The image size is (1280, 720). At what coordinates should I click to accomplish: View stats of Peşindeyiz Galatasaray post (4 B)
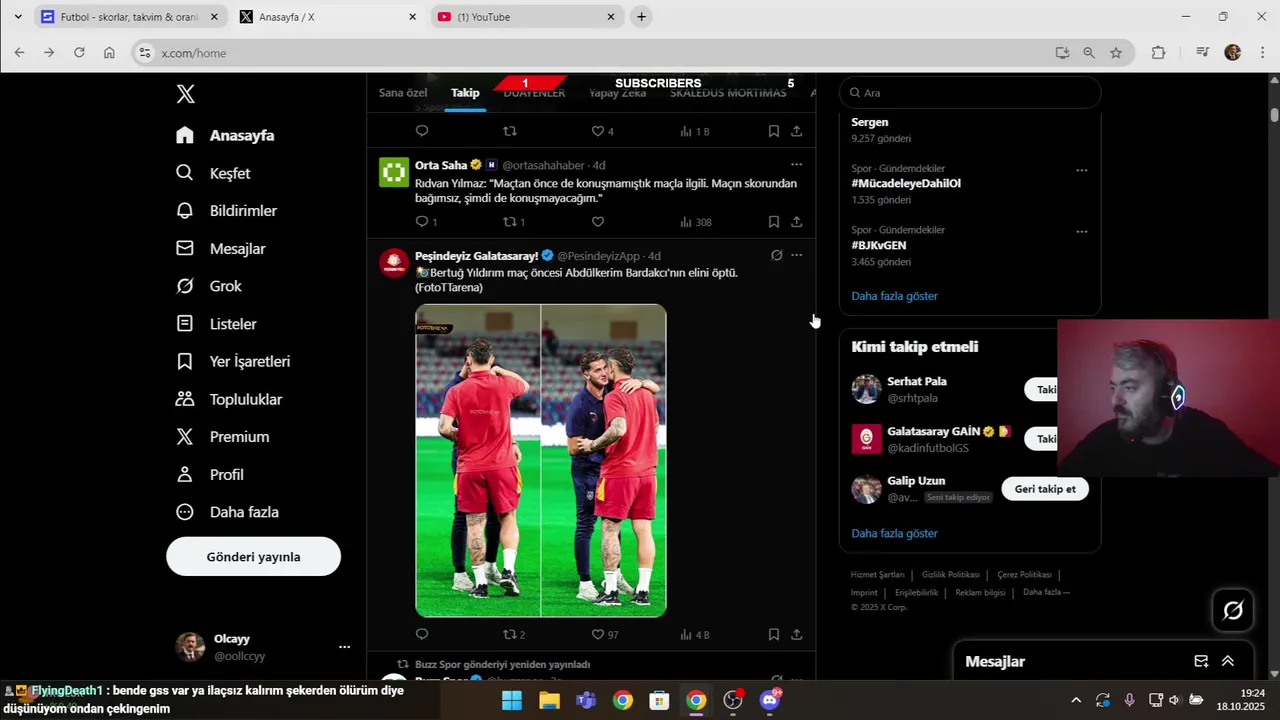[x=695, y=634]
